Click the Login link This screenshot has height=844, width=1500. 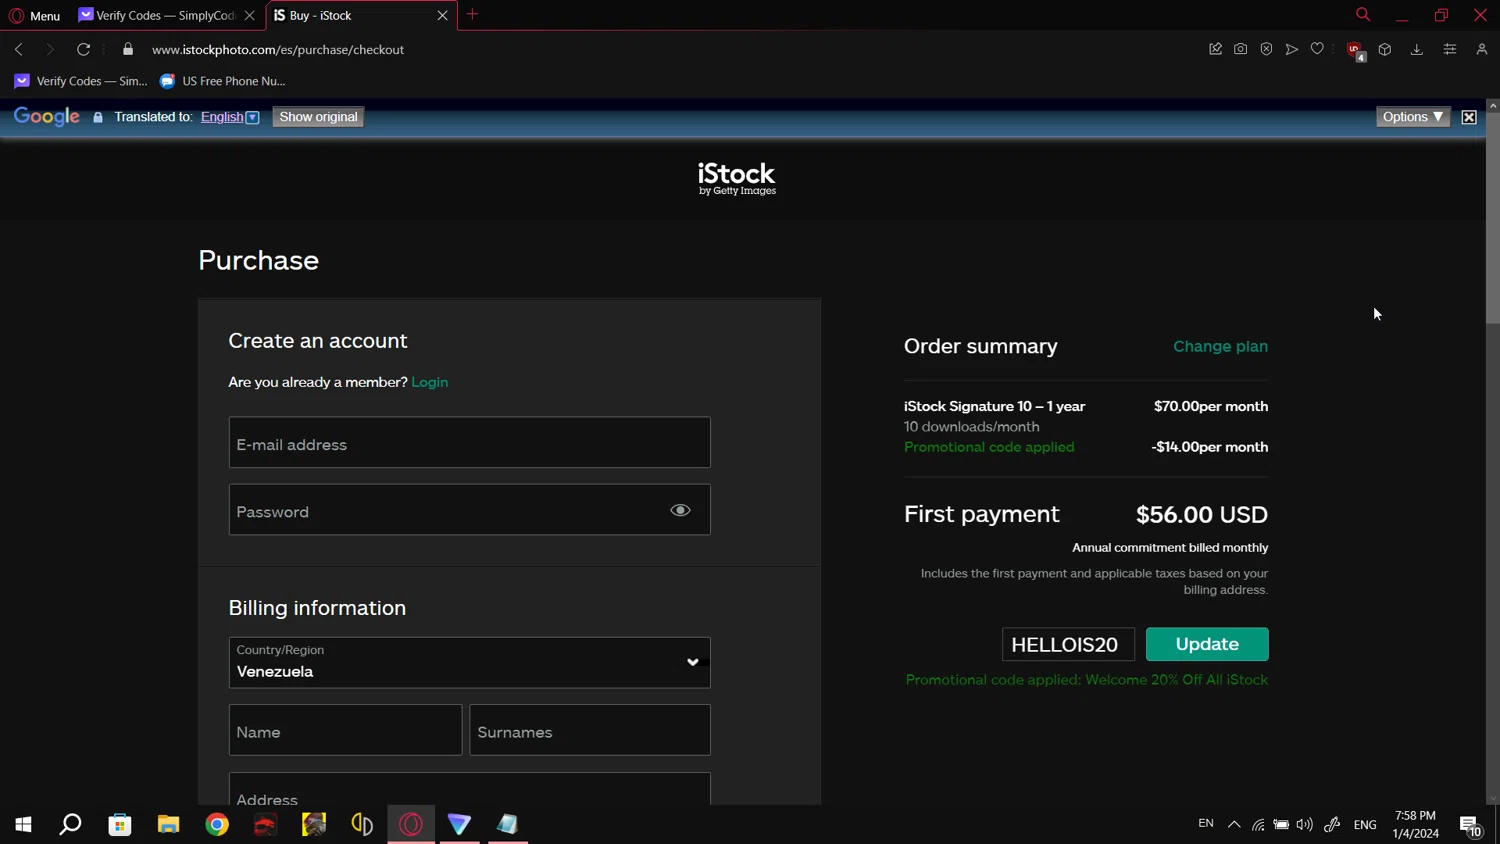coord(430,382)
